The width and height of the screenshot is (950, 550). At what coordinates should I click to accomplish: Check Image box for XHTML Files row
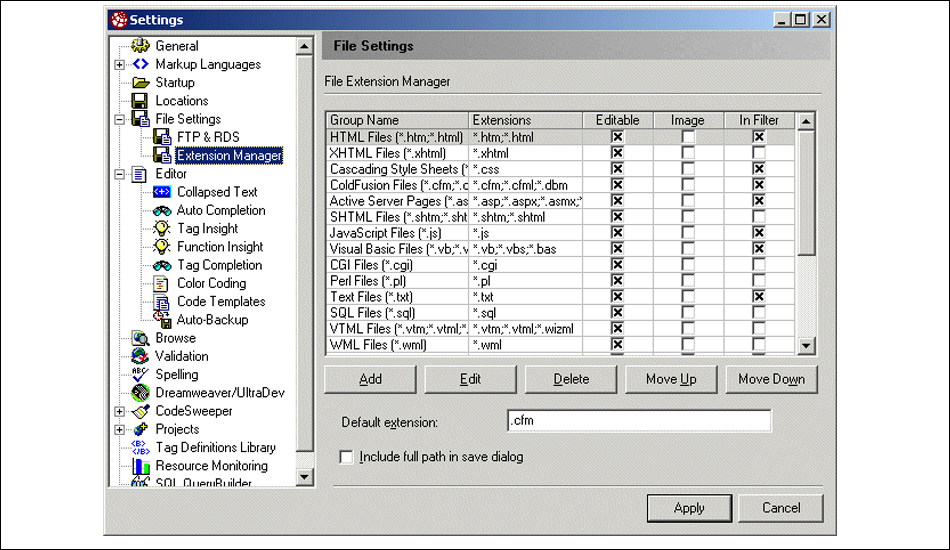click(x=688, y=153)
